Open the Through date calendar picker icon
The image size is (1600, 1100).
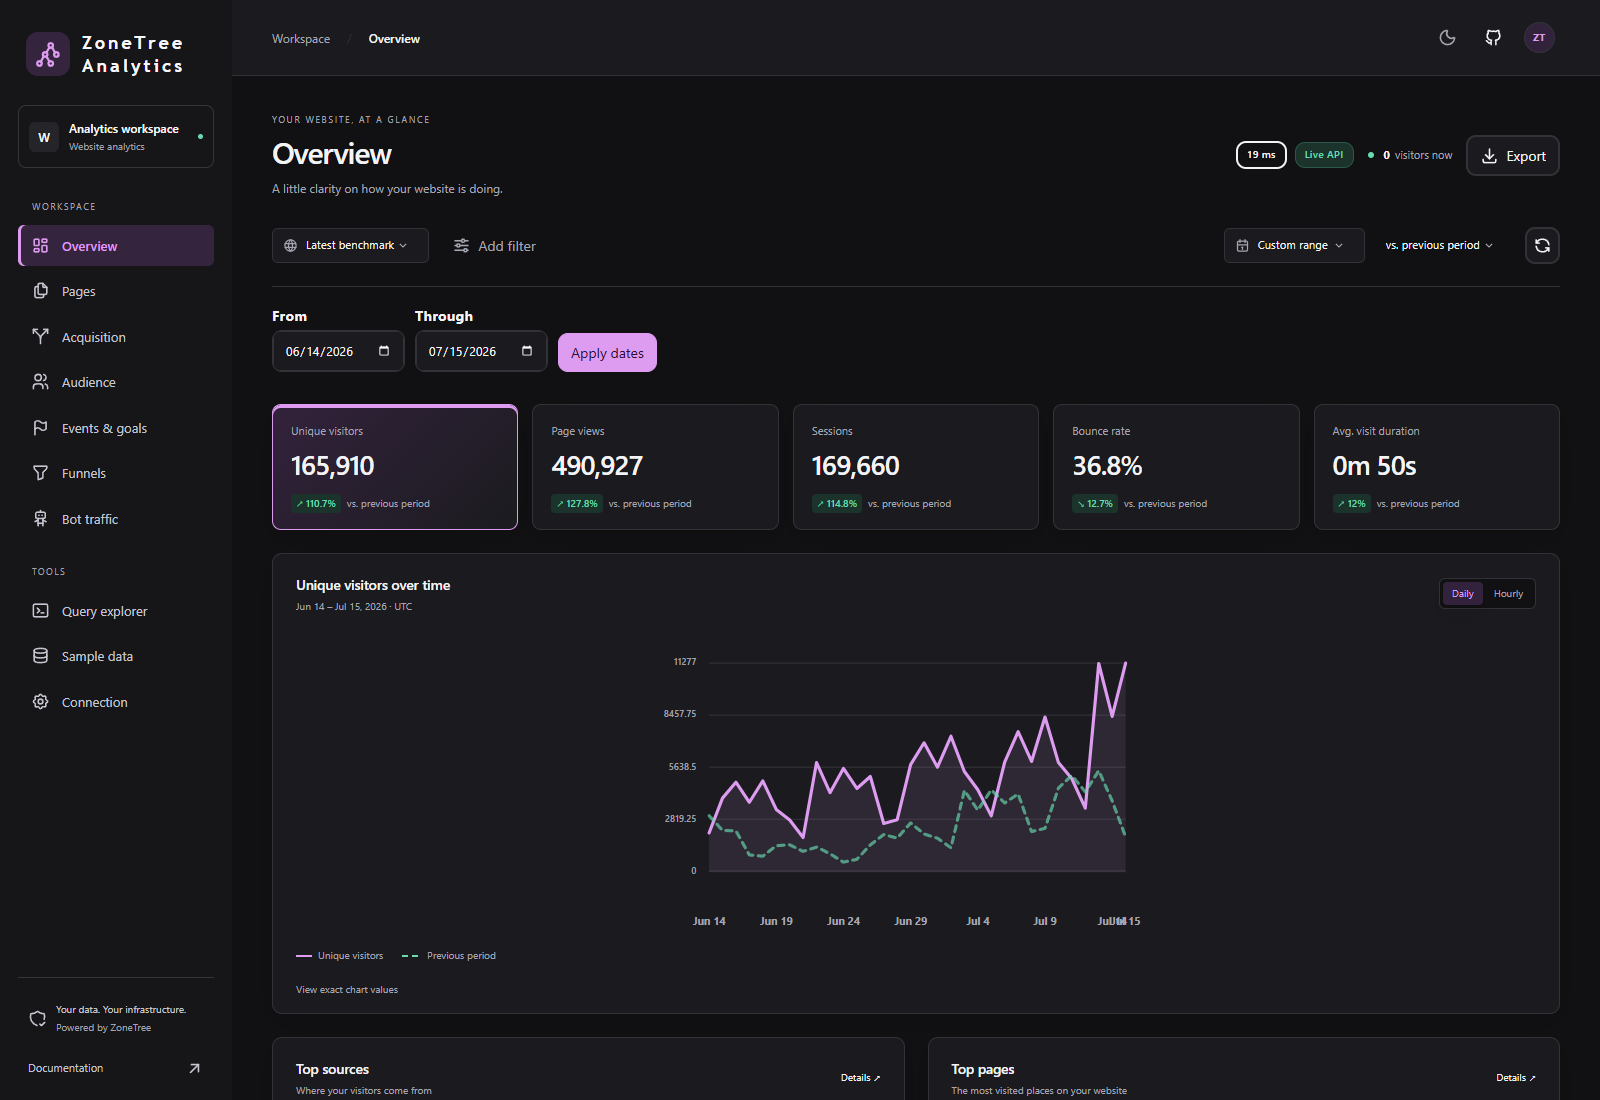pos(527,351)
